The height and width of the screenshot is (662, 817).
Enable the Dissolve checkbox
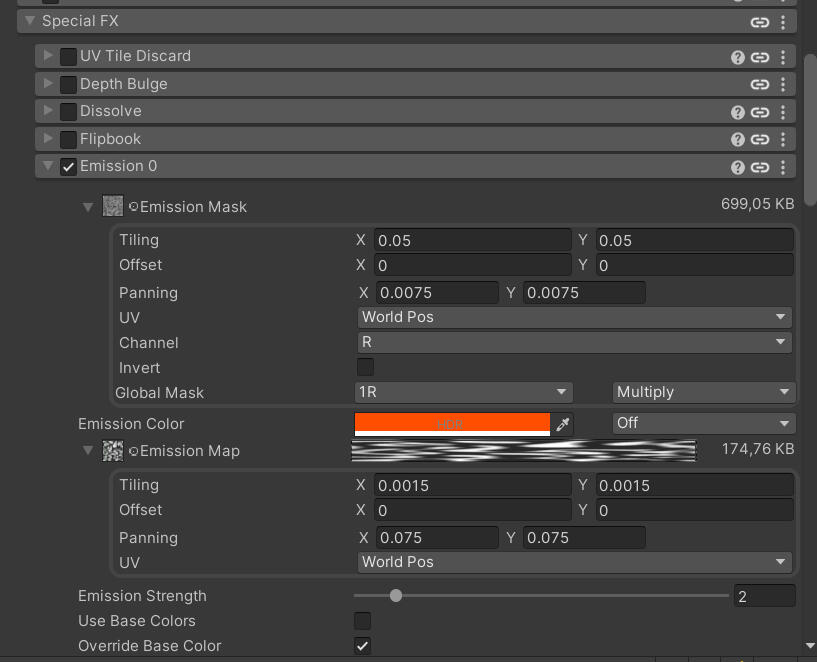(x=68, y=112)
